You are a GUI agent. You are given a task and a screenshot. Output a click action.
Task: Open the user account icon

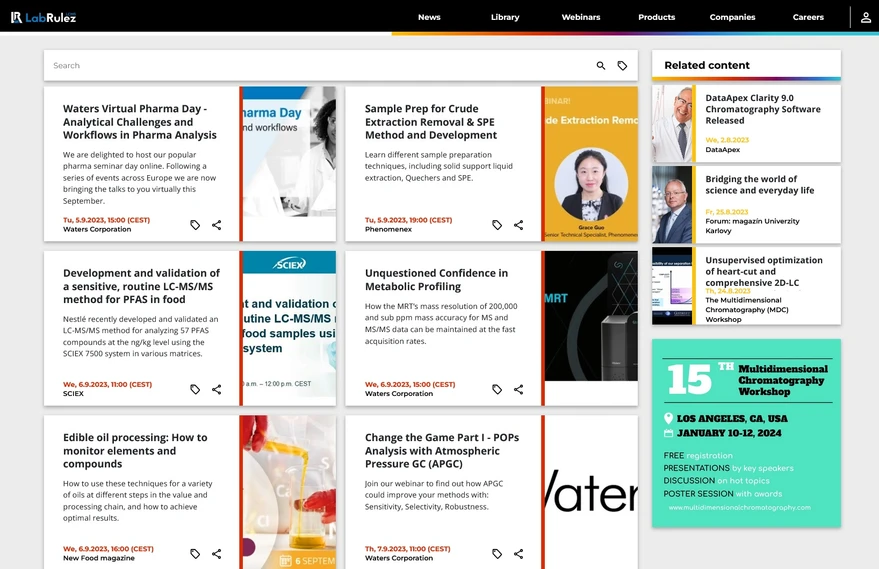pos(866,17)
